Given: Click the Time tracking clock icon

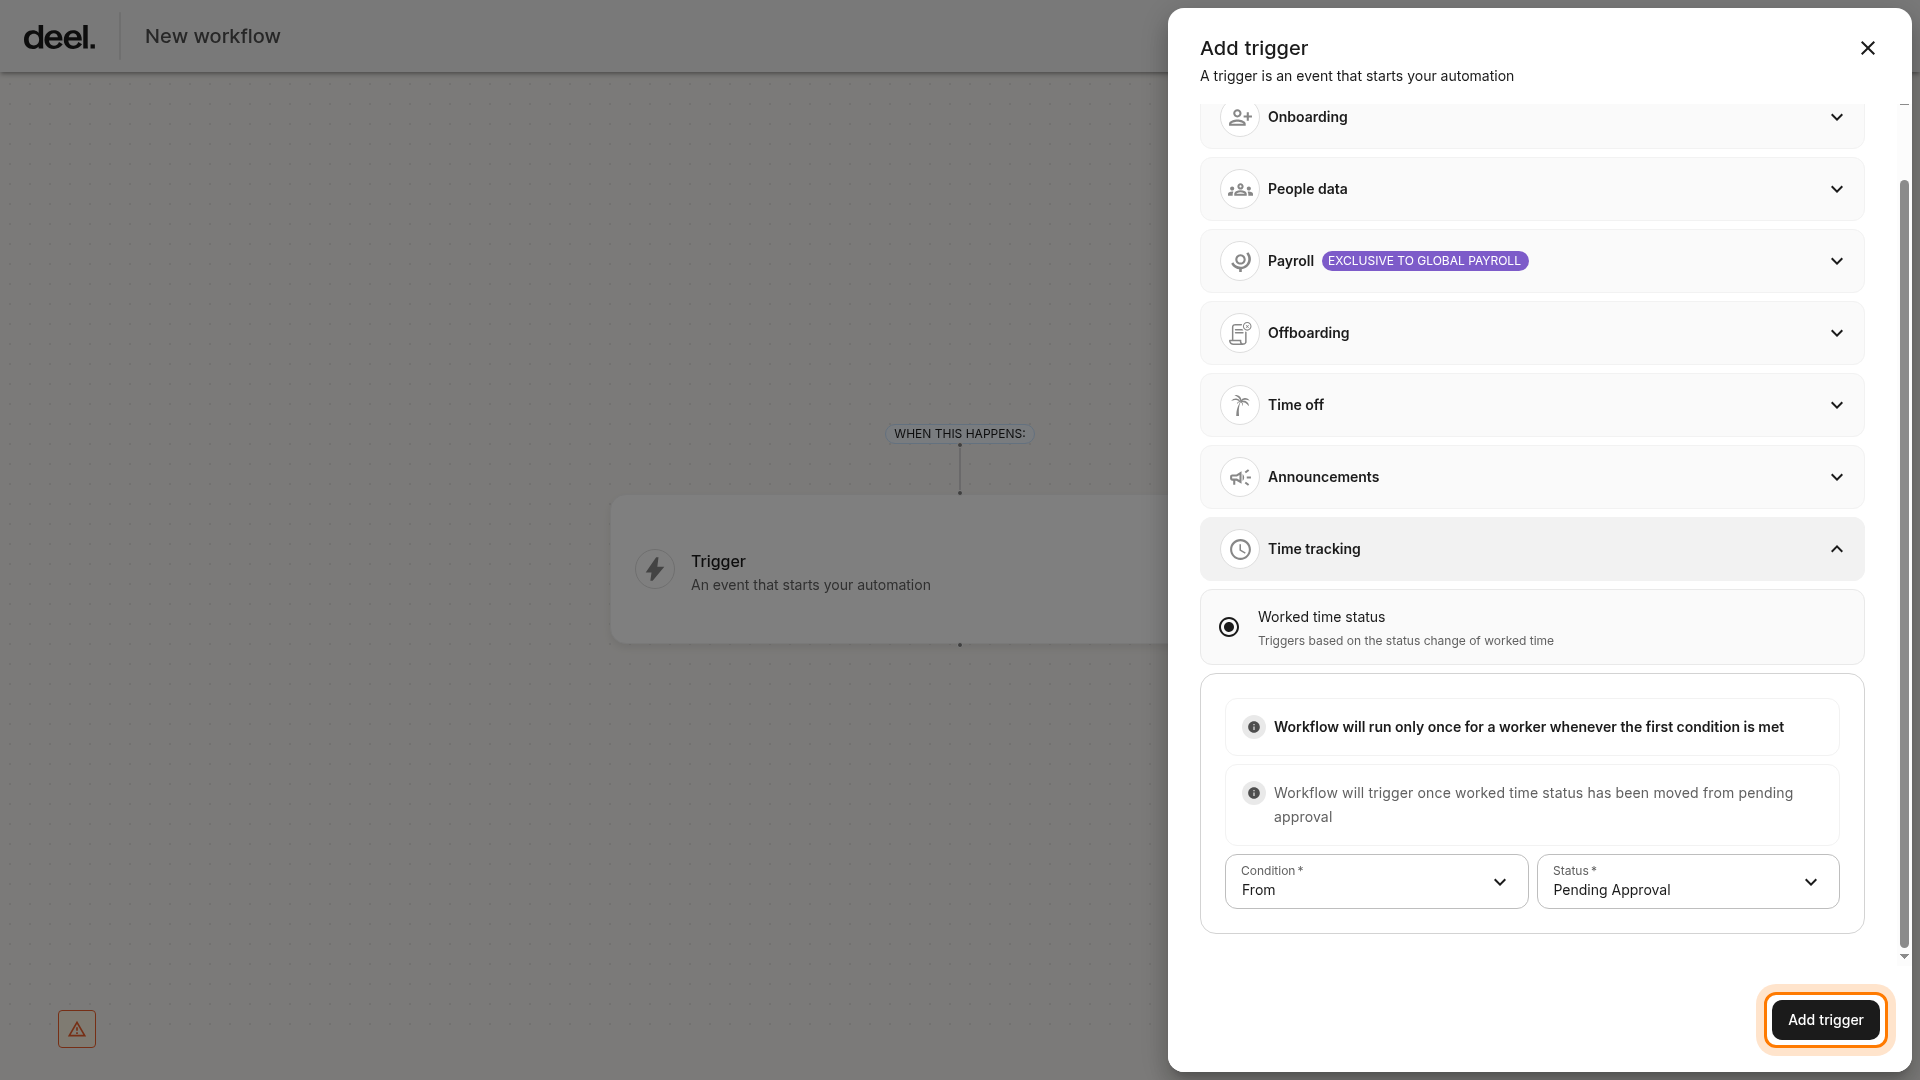Looking at the screenshot, I should coord(1240,549).
